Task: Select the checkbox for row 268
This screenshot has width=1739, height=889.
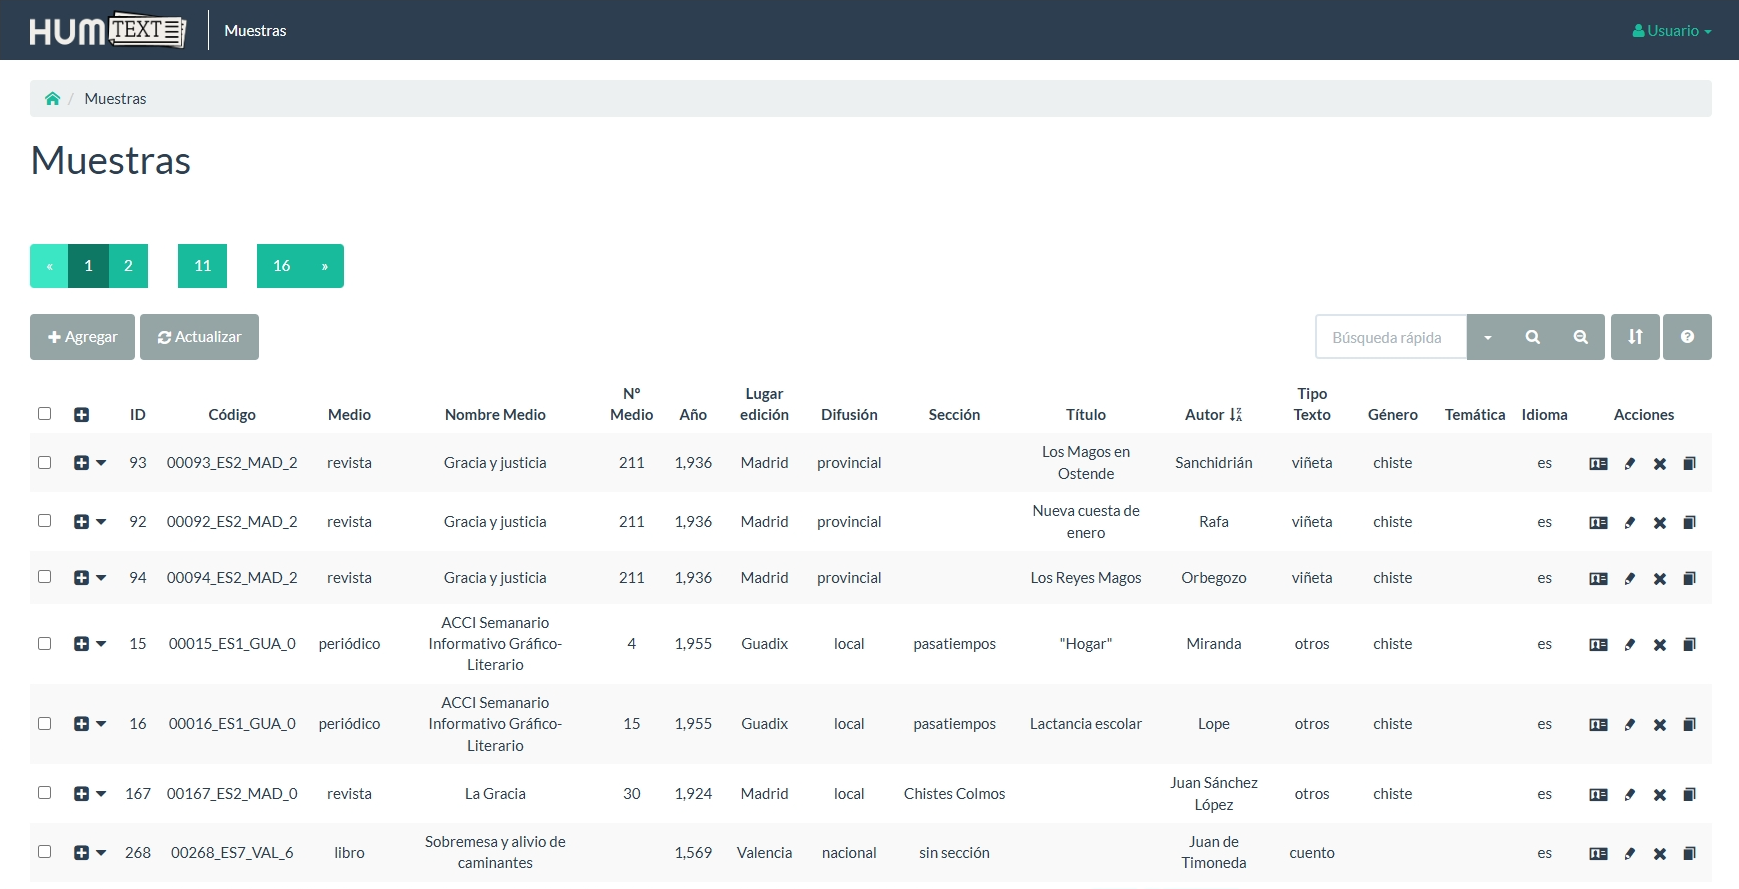Action: pyautogui.click(x=44, y=852)
